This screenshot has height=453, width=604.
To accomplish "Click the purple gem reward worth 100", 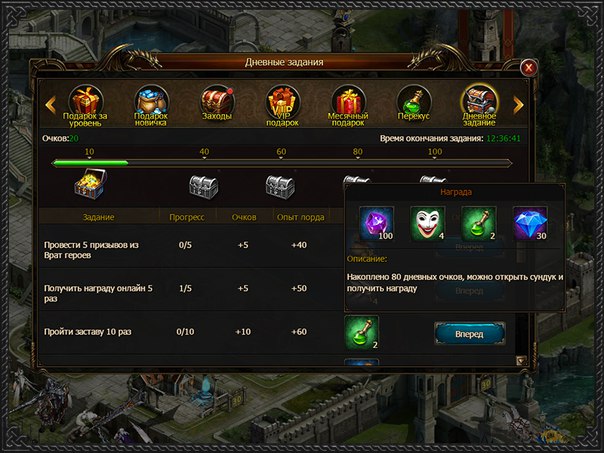I will click(377, 223).
